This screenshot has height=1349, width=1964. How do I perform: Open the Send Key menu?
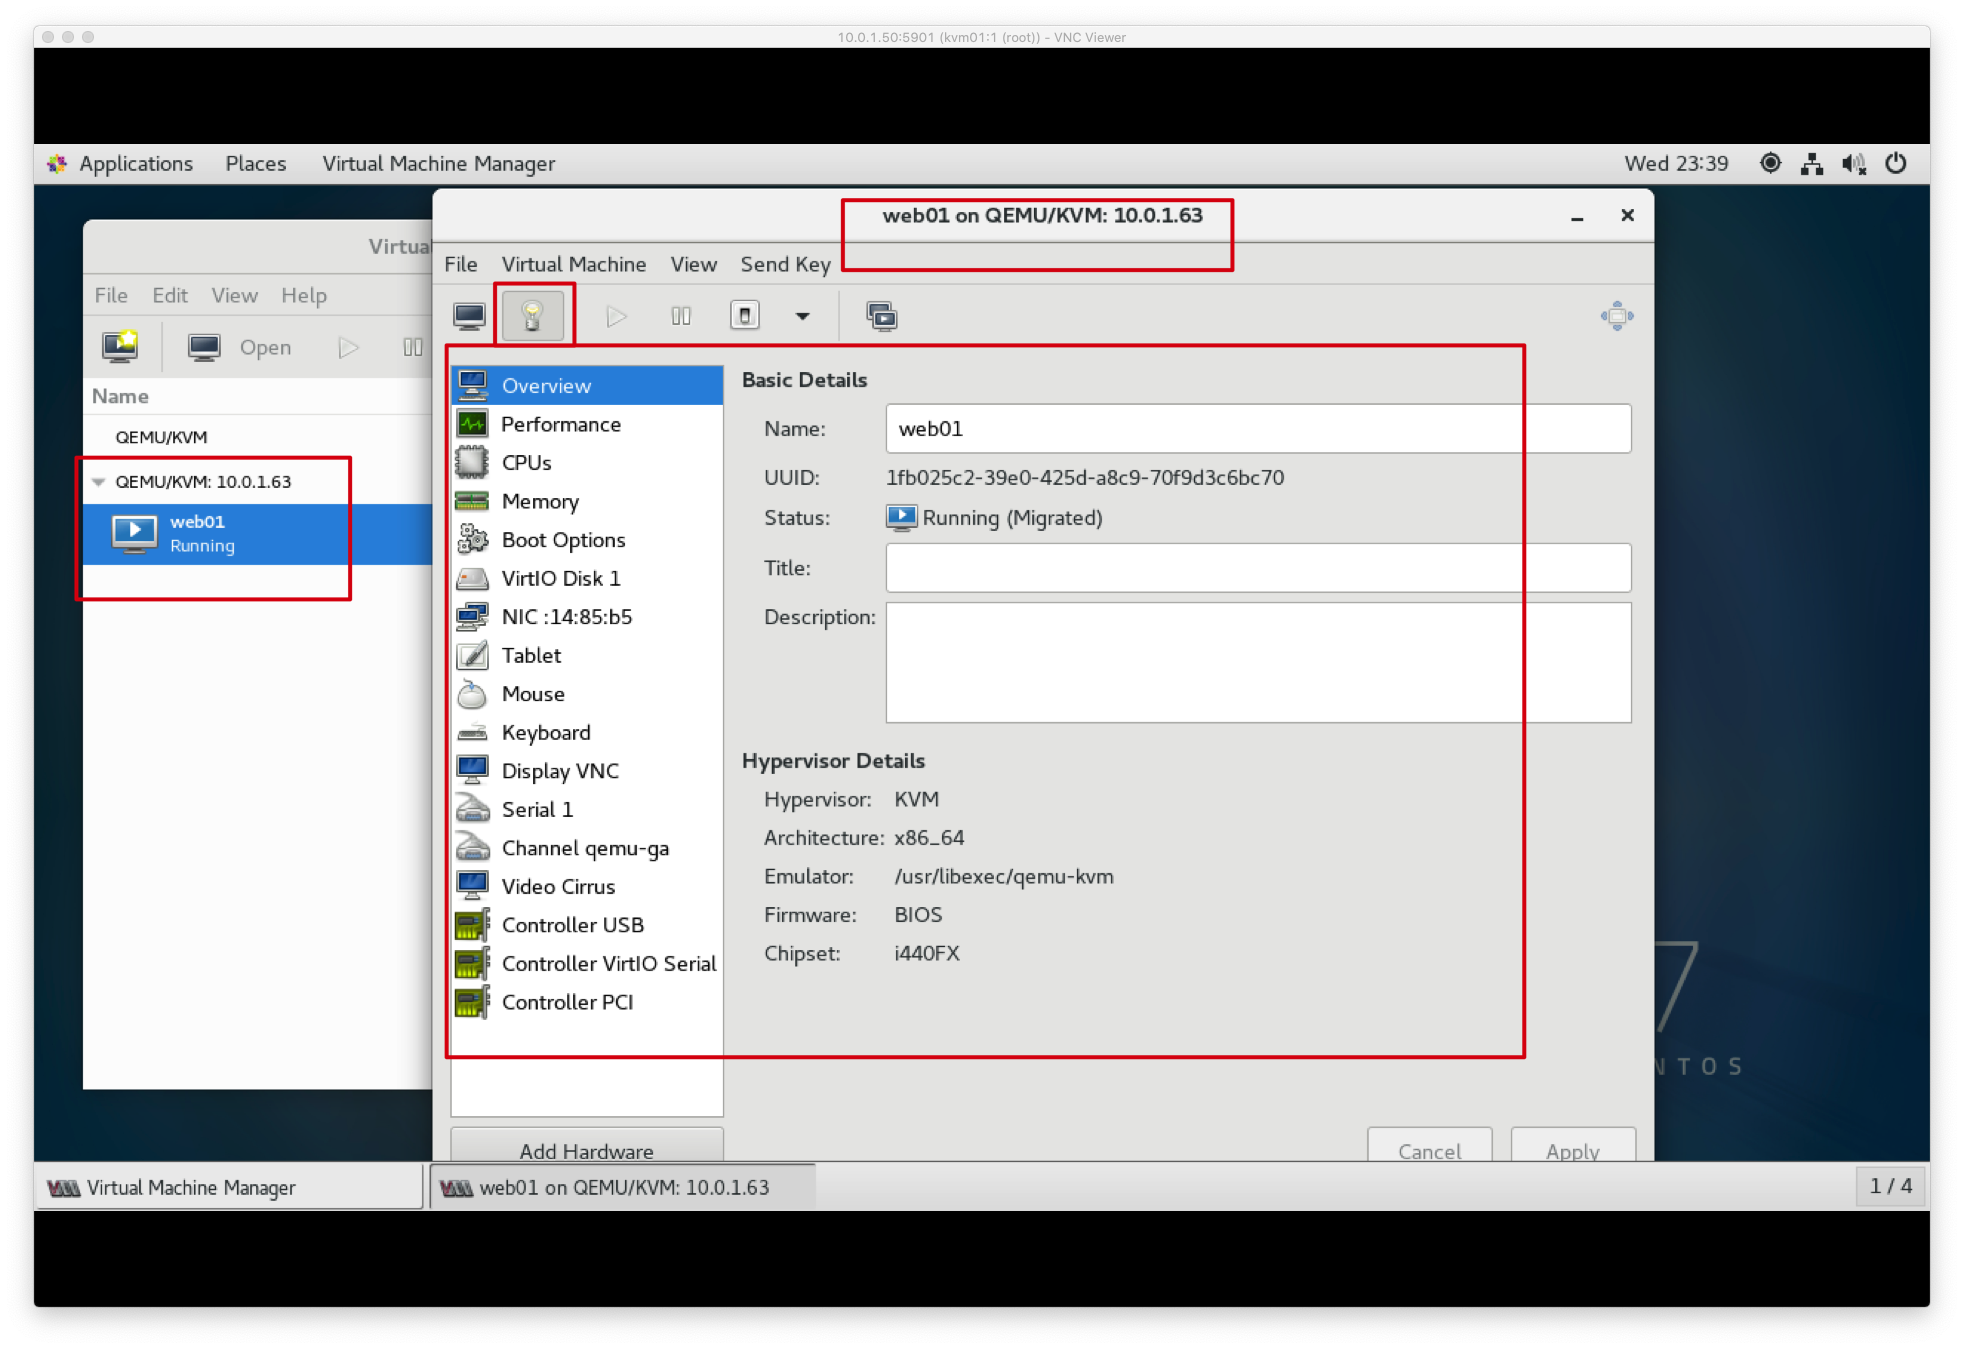[785, 264]
